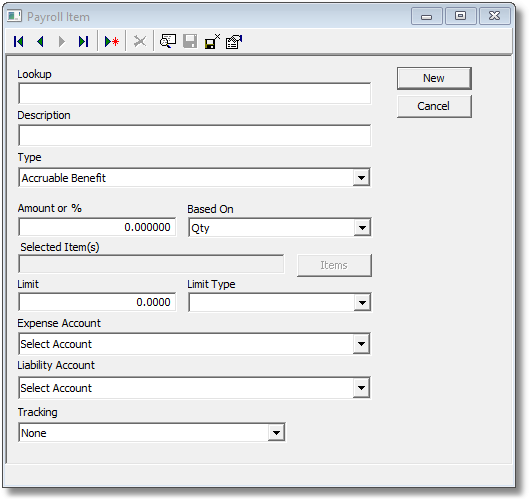The image size is (530, 500).
Task: Open the Based On dropdown
Action: point(362,228)
